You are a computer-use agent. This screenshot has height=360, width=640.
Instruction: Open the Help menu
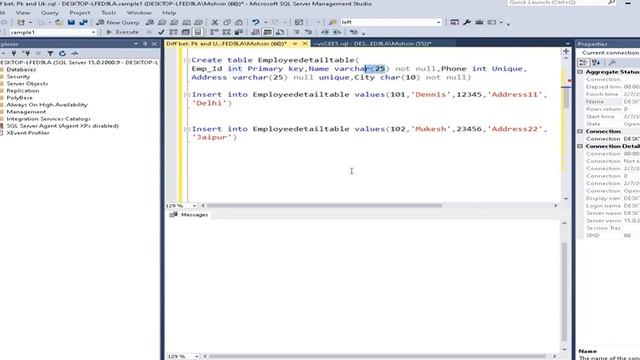tap(169, 13)
